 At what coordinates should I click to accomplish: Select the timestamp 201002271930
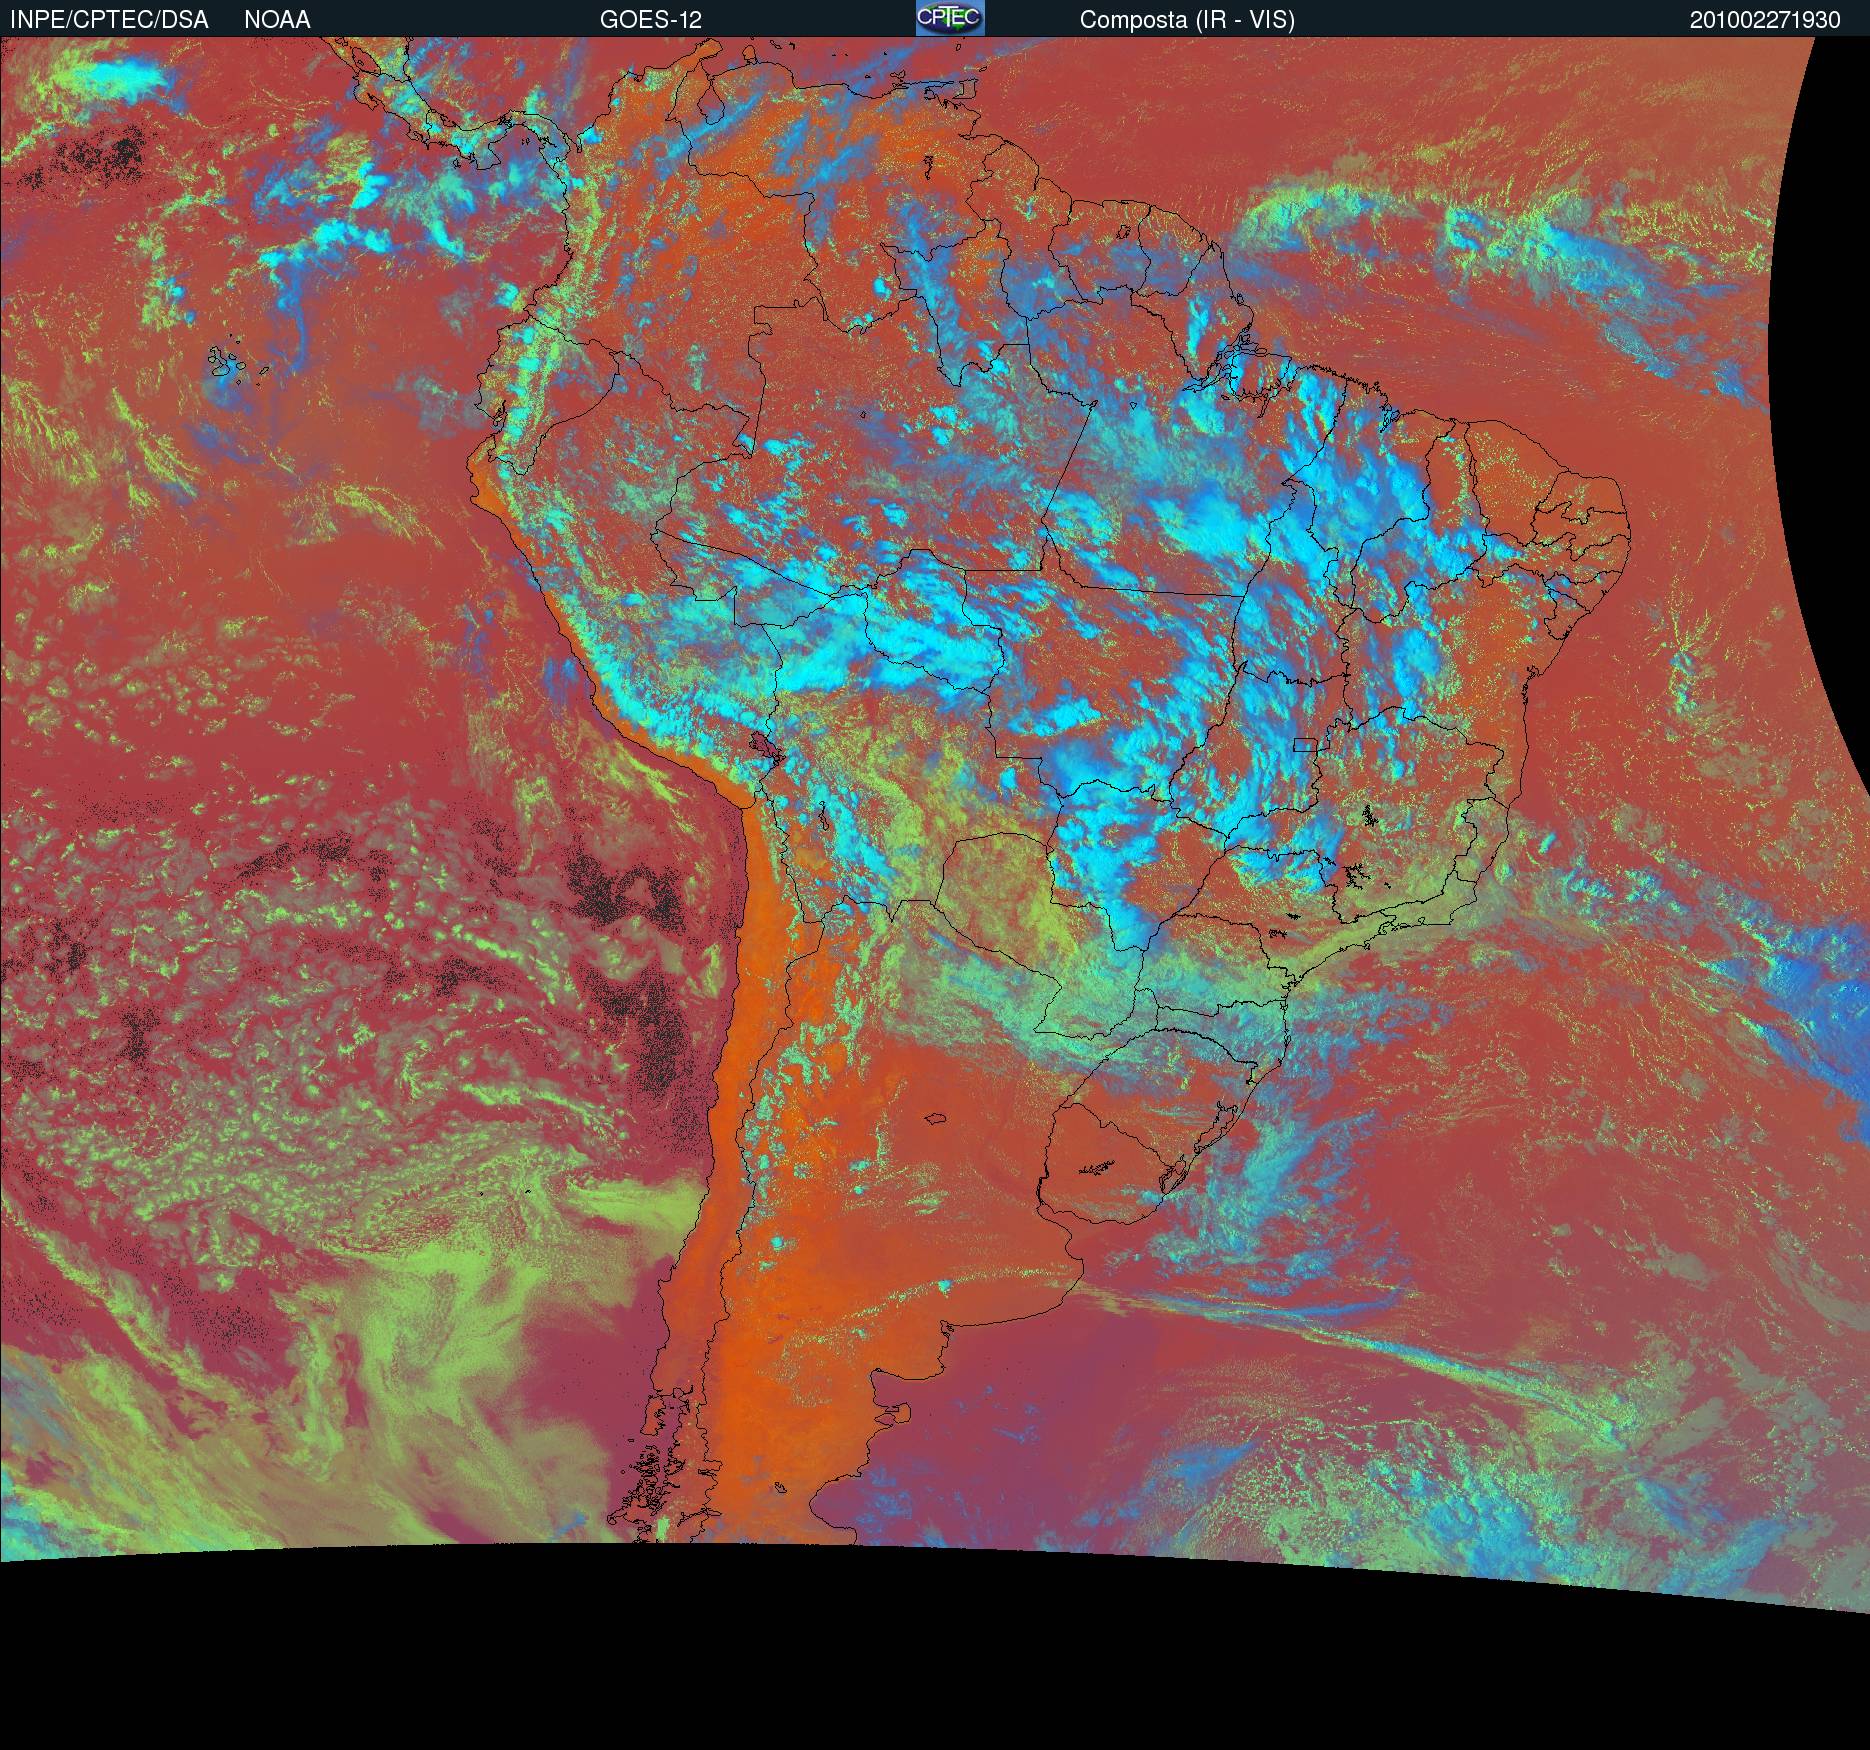1765,20
